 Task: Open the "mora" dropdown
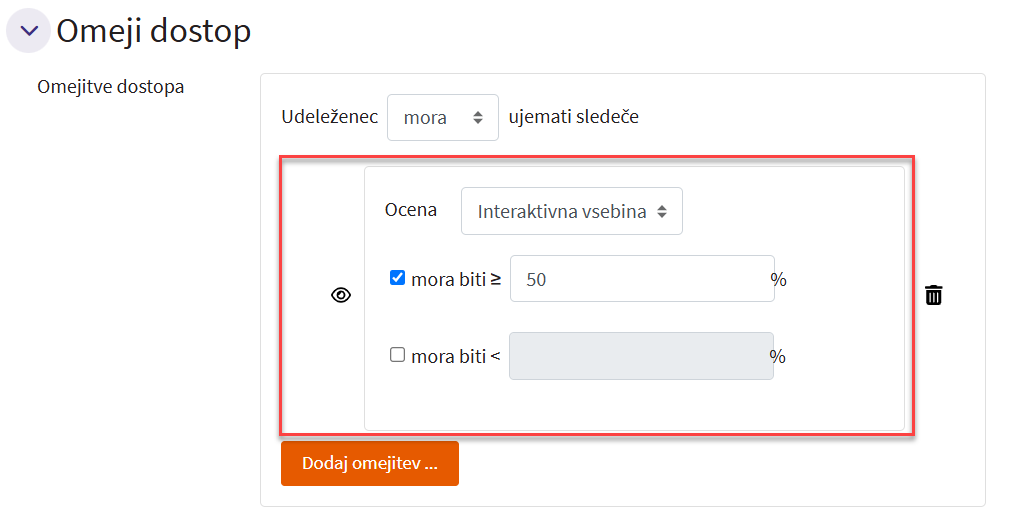[x=442, y=118]
